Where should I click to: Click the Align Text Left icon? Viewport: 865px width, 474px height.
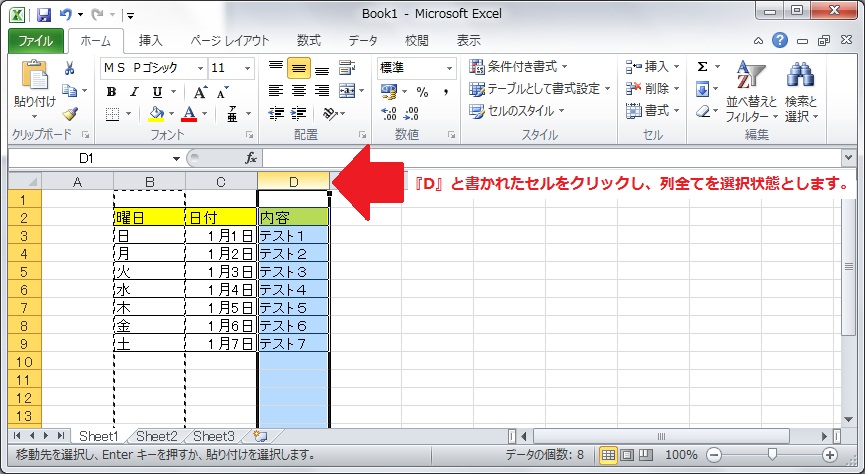[x=275, y=90]
